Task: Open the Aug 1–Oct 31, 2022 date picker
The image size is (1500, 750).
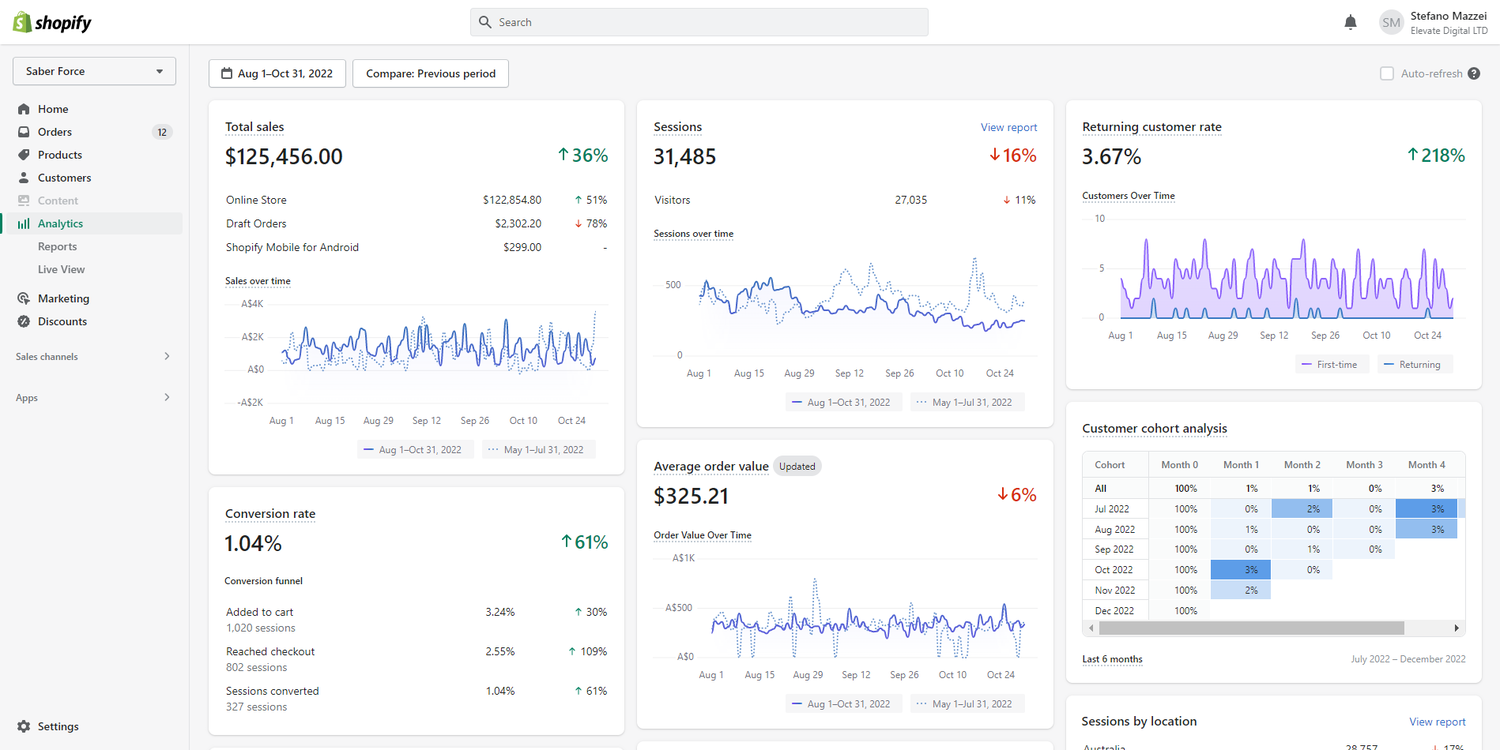Action: click(277, 74)
